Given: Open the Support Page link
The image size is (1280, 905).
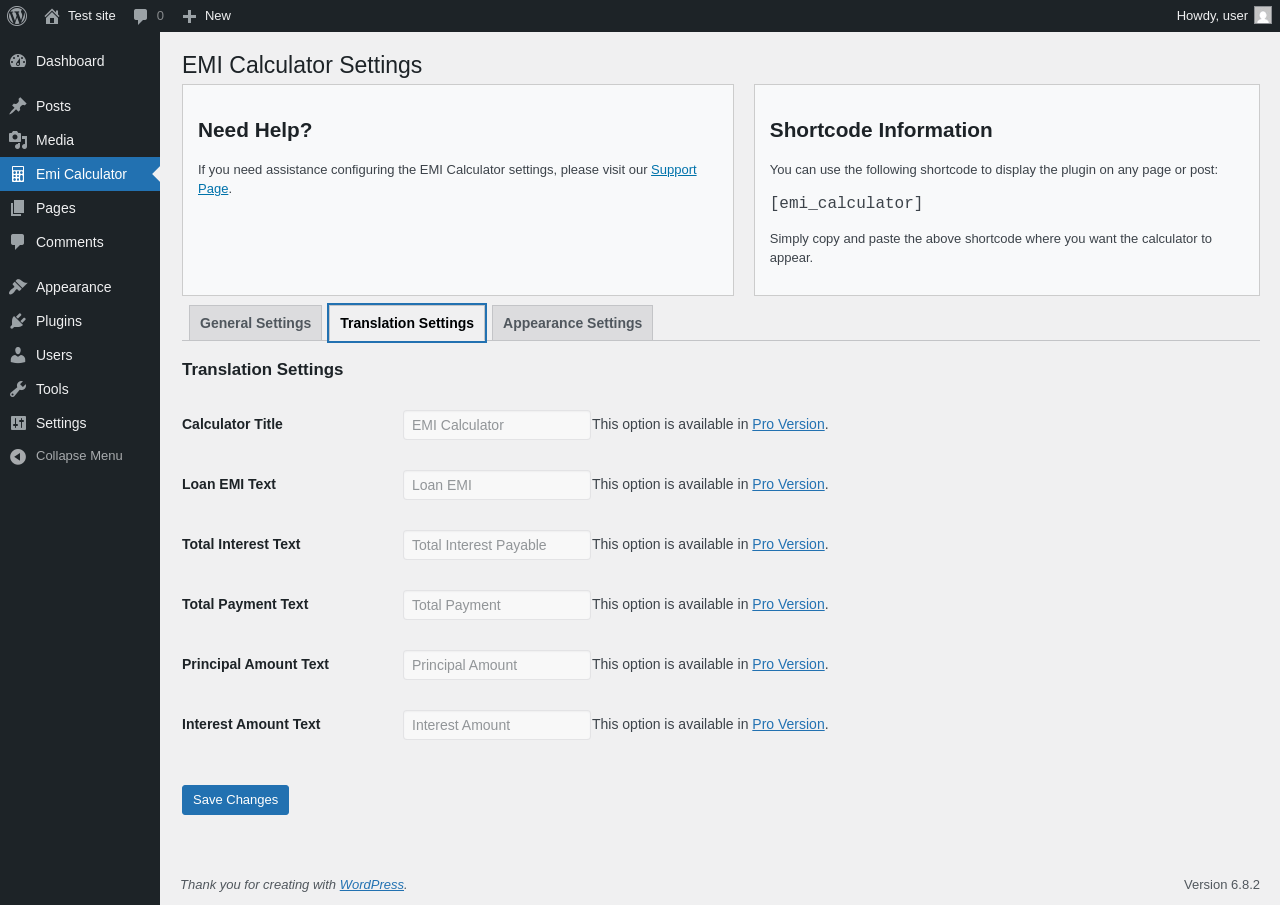Looking at the screenshot, I should (x=674, y=170).
